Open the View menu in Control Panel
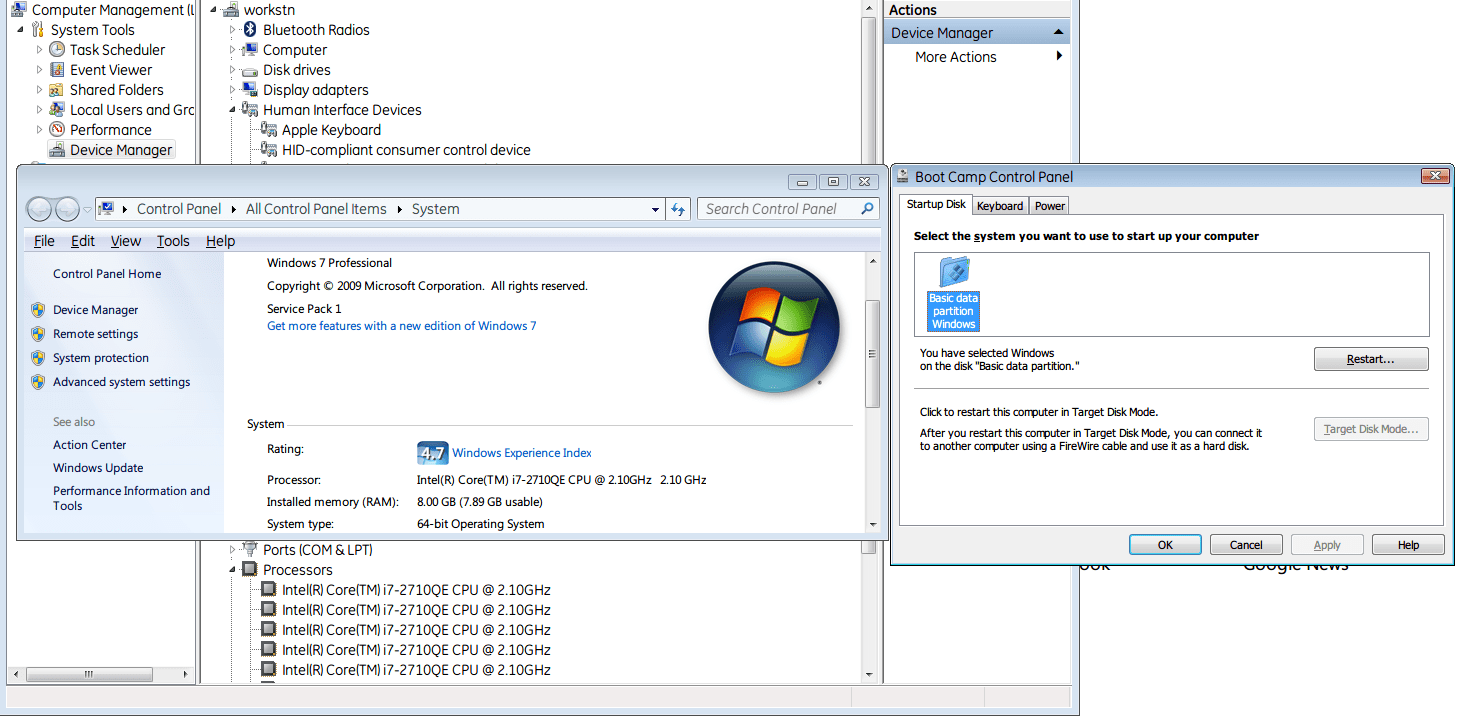 pos(126,241)
